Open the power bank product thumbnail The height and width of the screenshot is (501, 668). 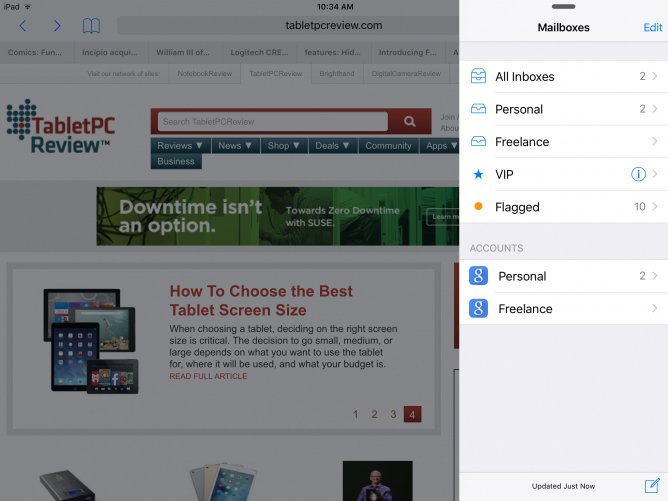67,485
